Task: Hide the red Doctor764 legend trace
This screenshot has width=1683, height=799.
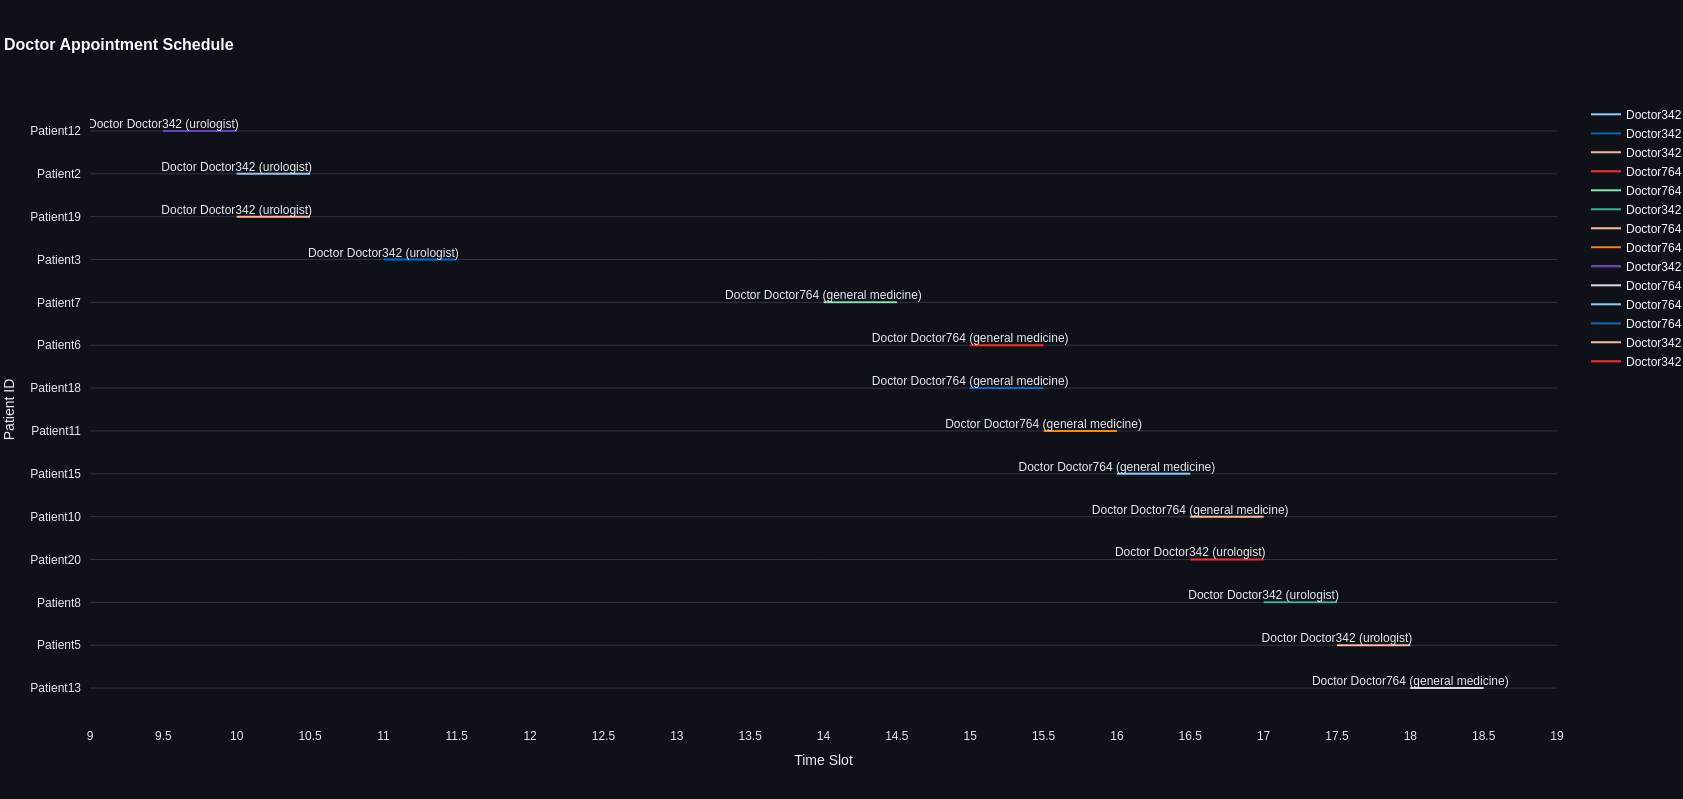Action: (1636, 172)
